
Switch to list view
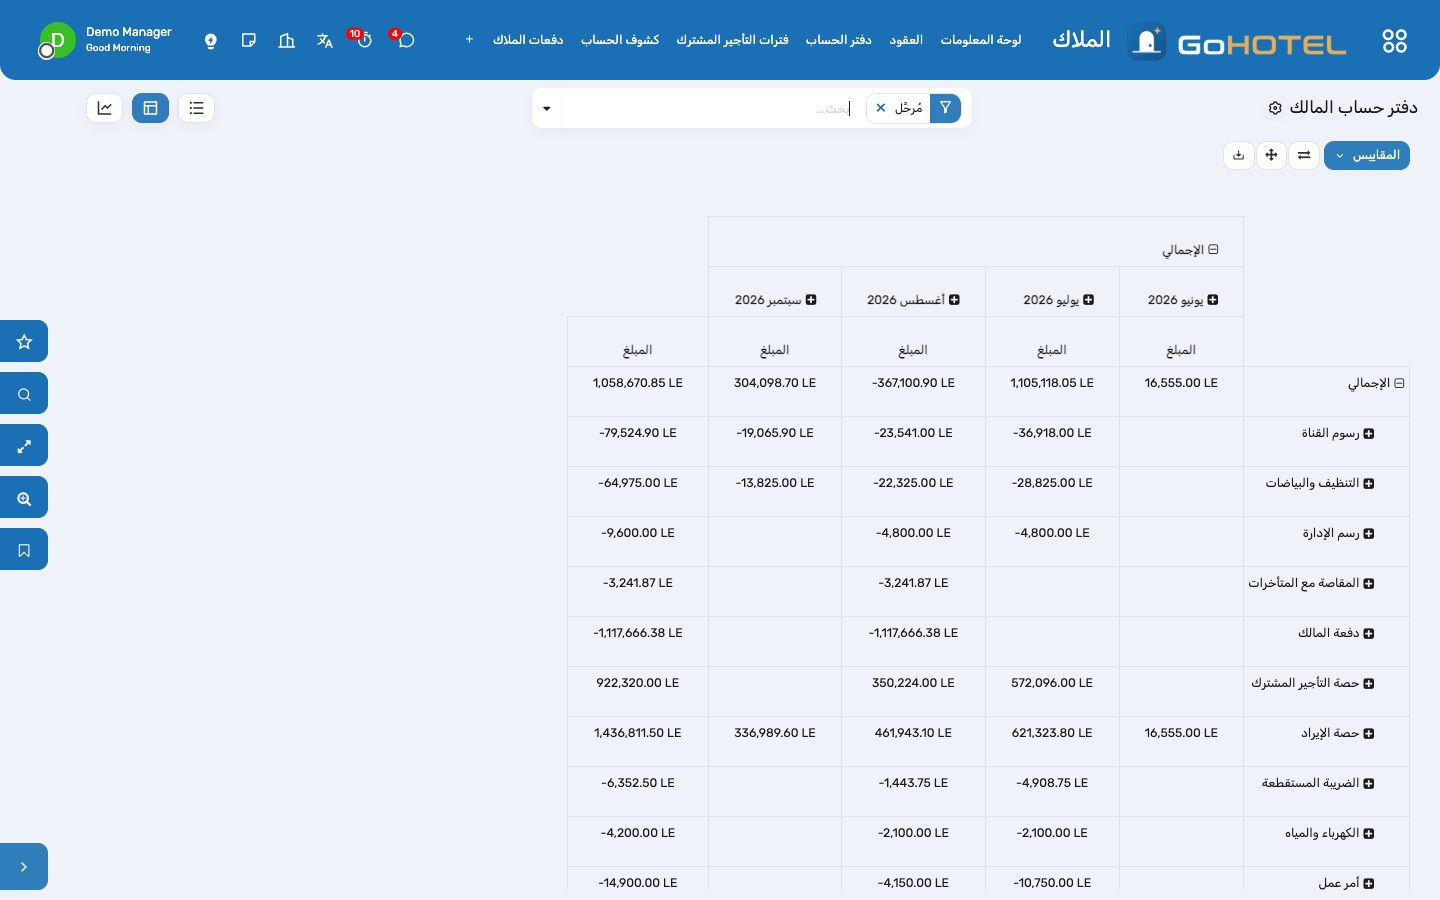196,108
